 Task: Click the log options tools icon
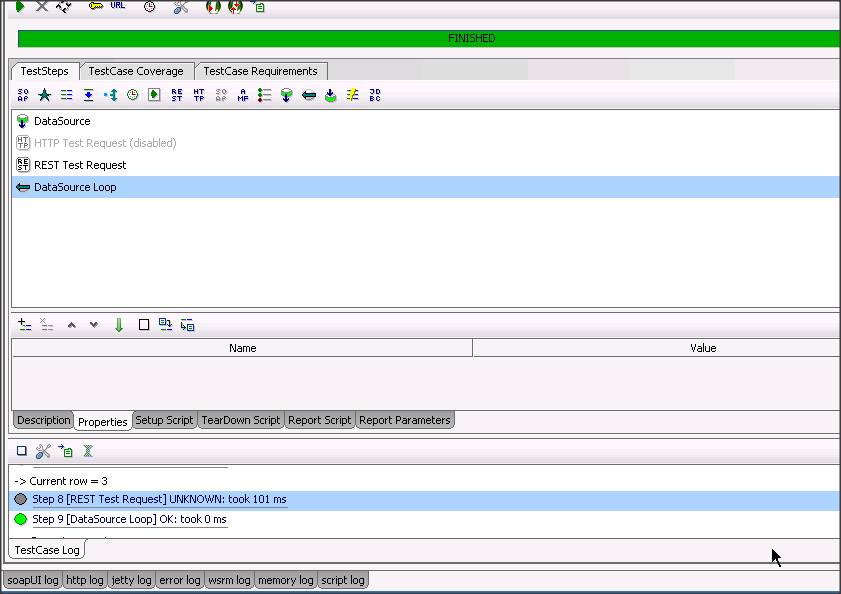click(43, 451)
